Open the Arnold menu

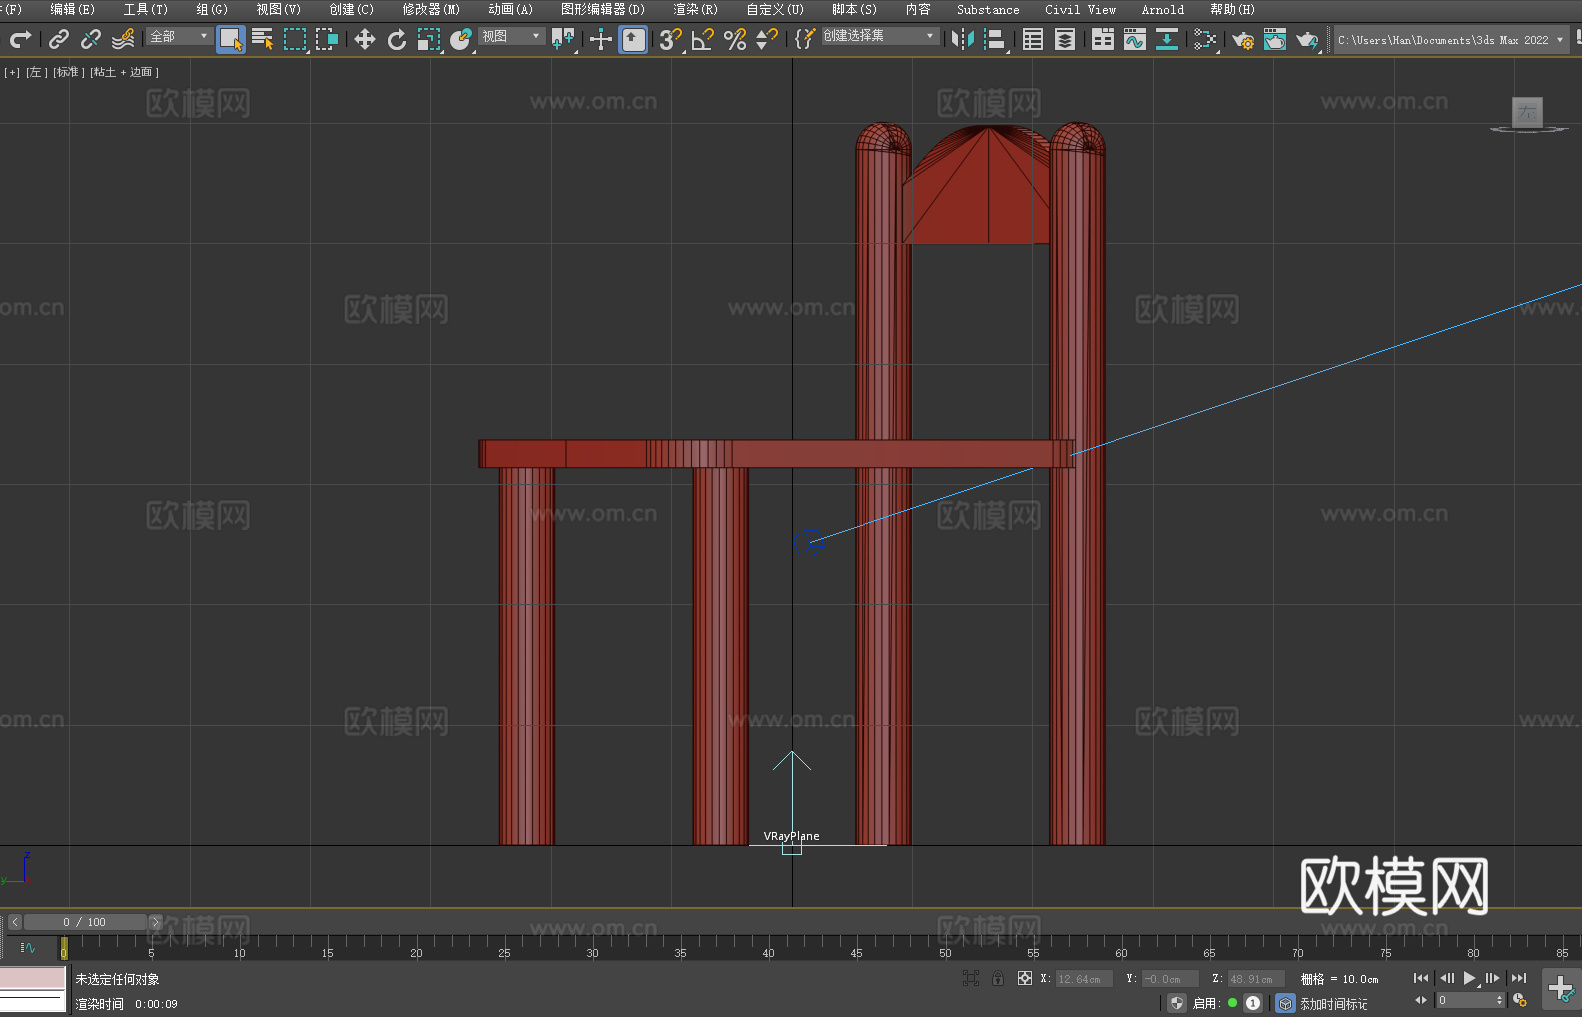[x=1163, y=9]
